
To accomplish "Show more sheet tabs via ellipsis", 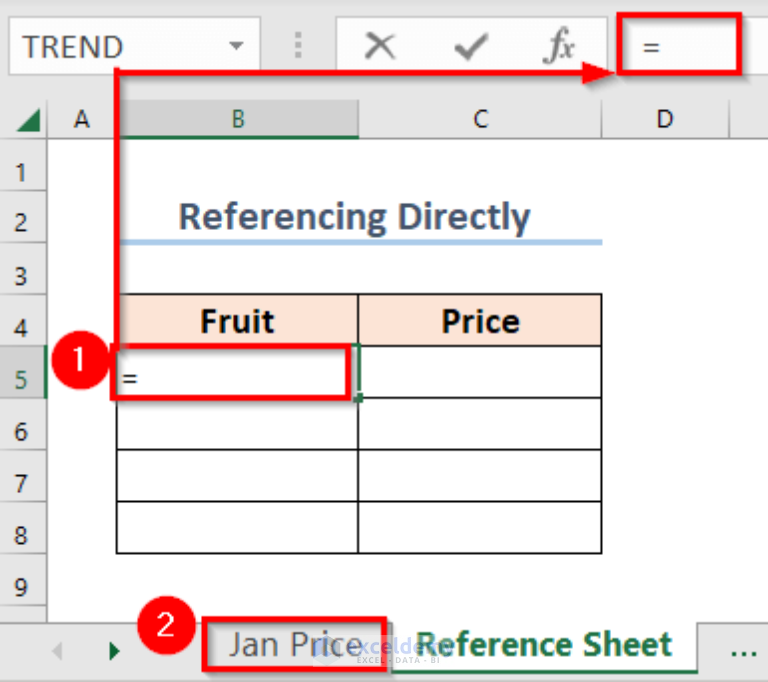I will pos(743,651).
